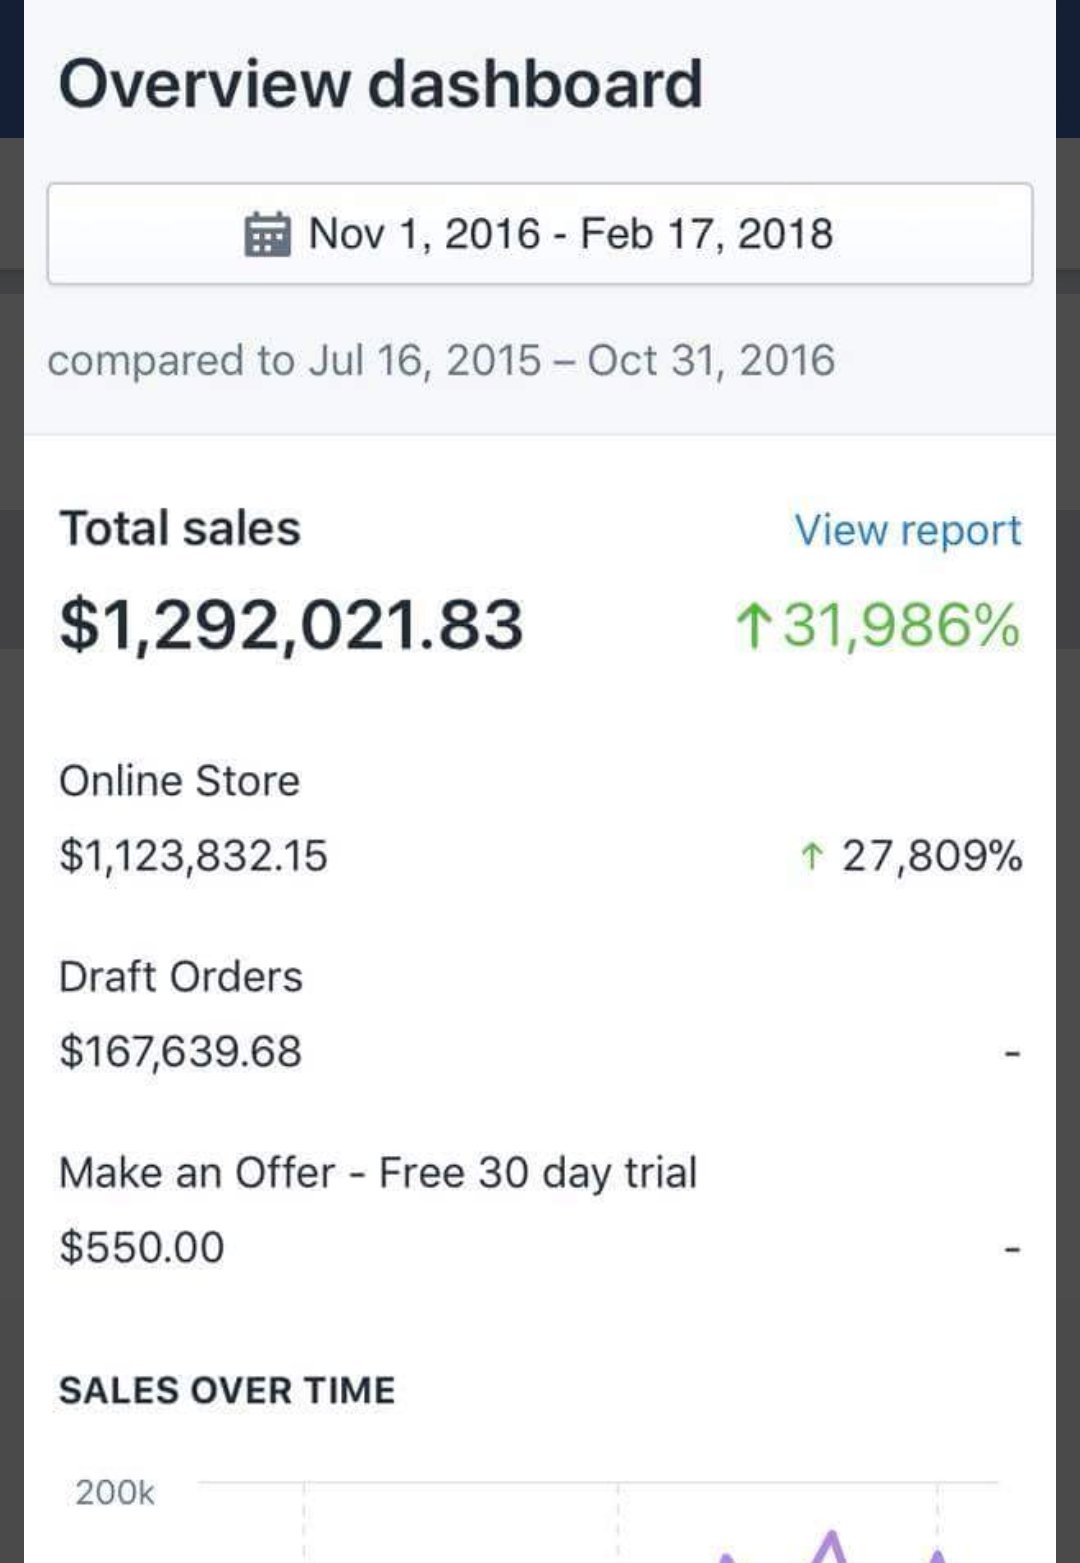Viewport: 1080px width, 1563px height.
Task: Click the 200k axis label on chart
Action: [x=115, y=1492]
